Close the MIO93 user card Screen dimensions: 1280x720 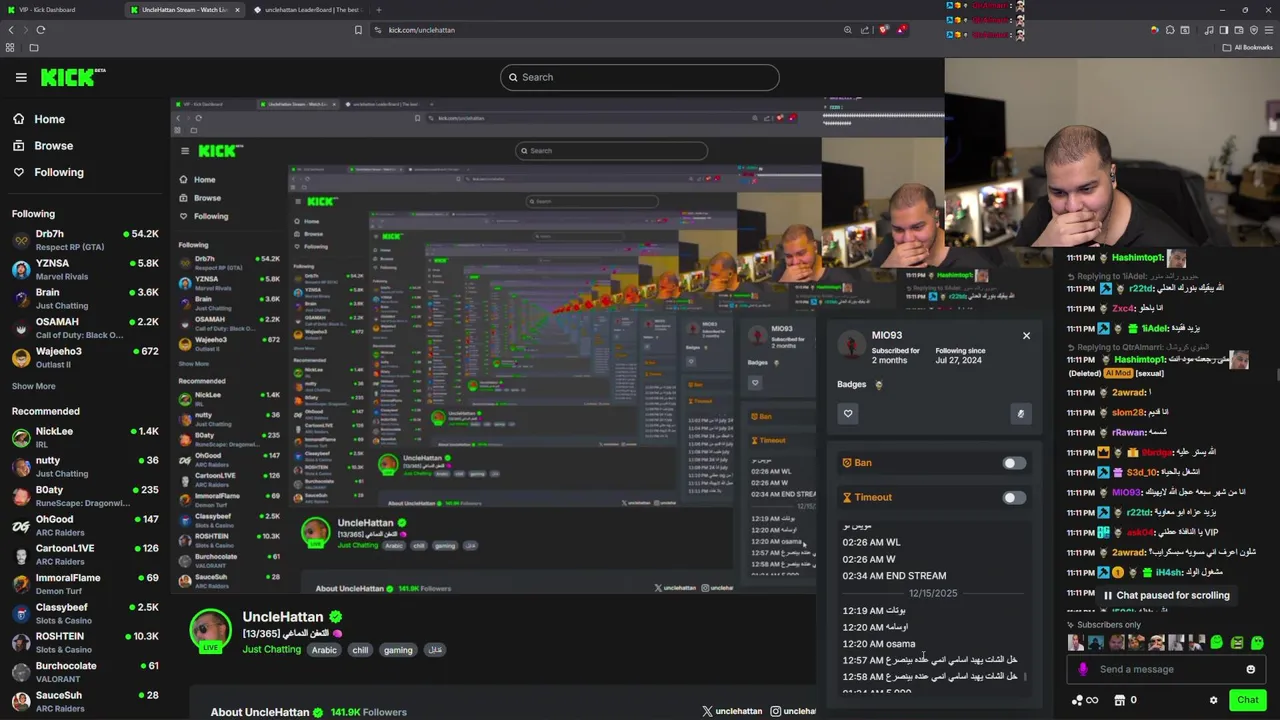point(1026,336)
